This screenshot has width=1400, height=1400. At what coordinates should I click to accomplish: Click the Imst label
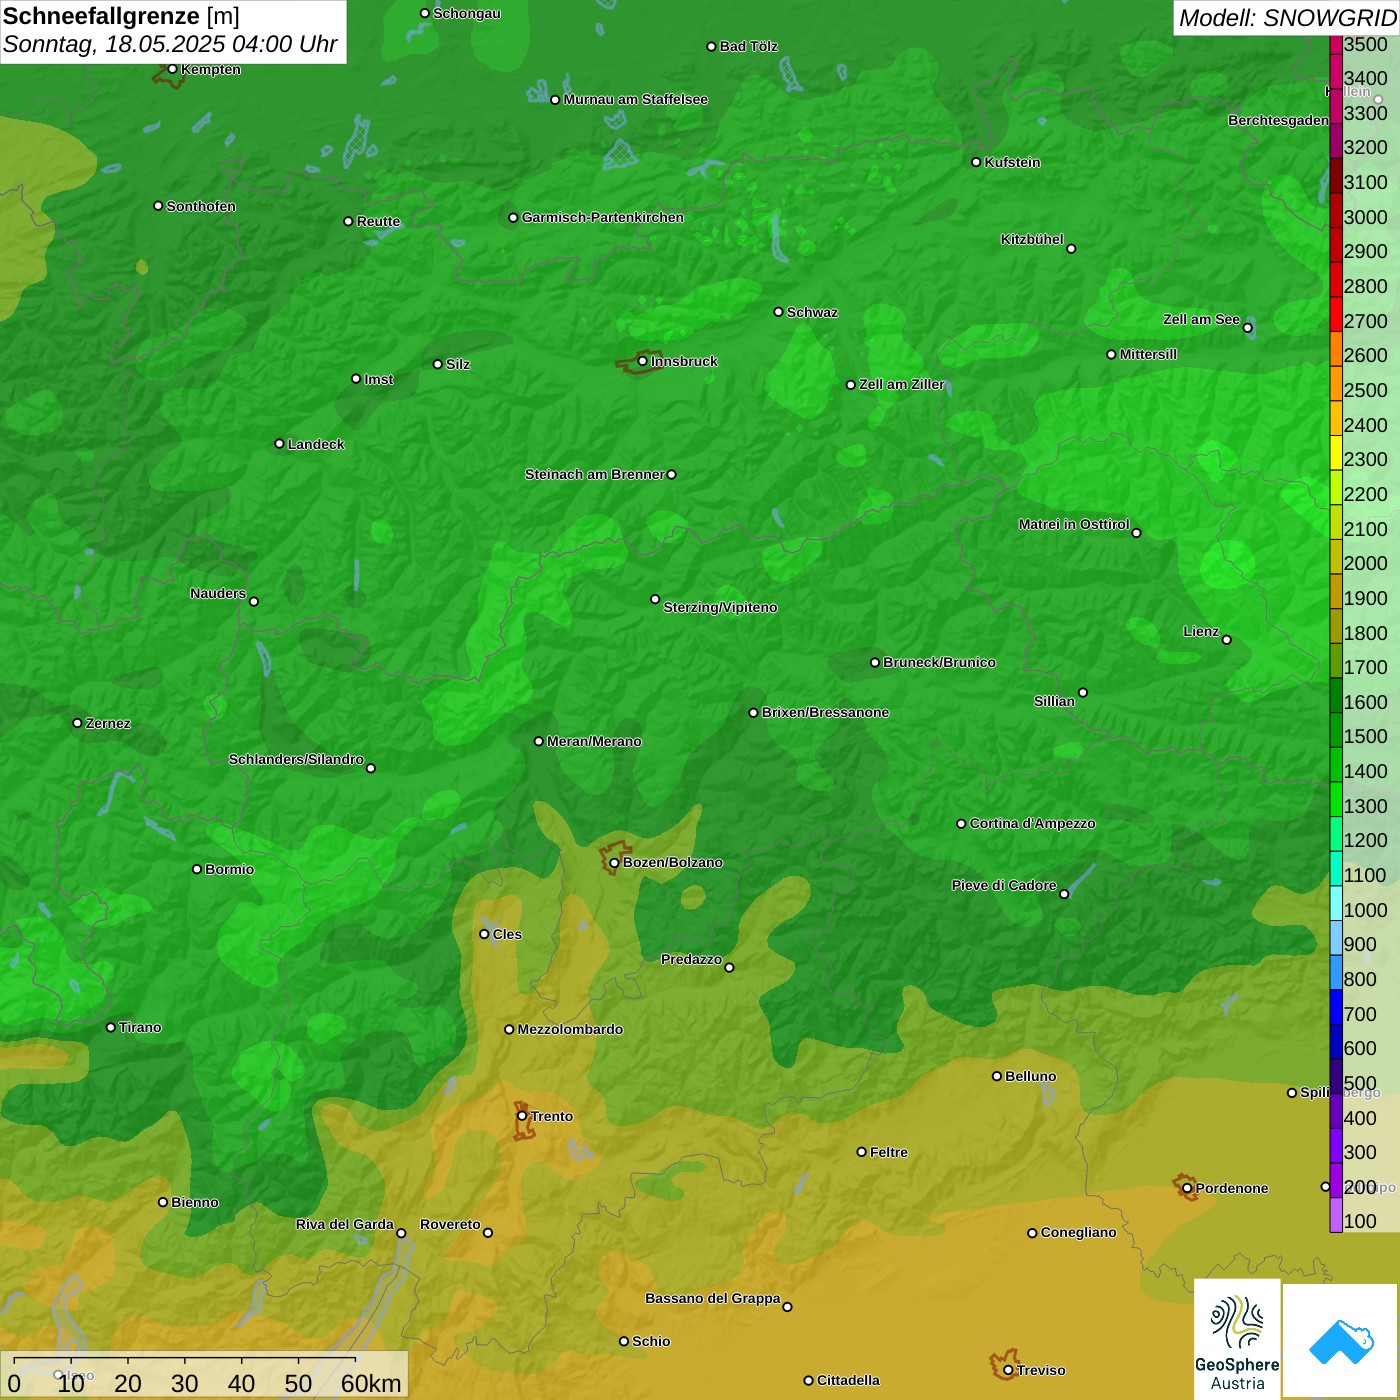pos(378,379)
